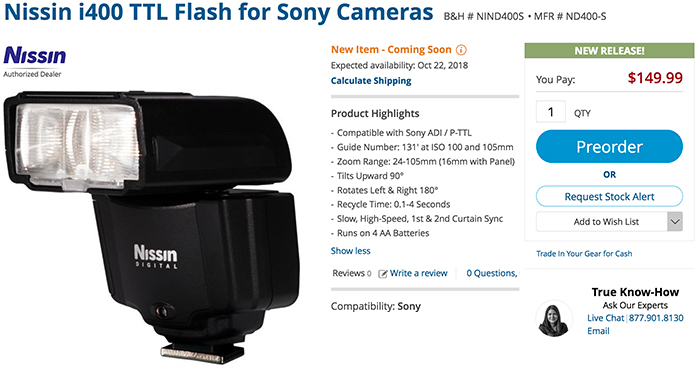The width and height of the screenshot is (700, 369).
Task: Click Trade In Your Gear for Cash
Action: pos(584,253)
